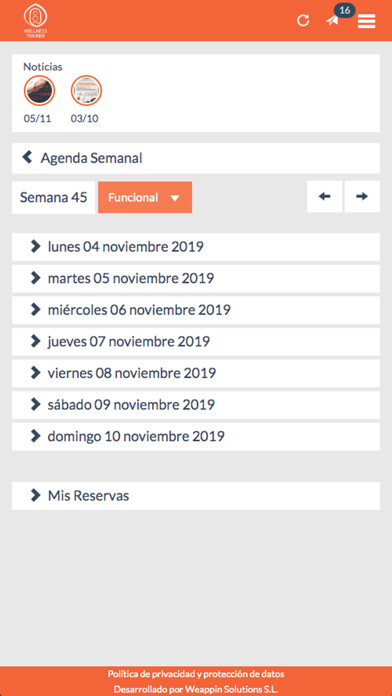Viewport: 392px width, 696px height.
Task: Open Política de privacidad link
Action: [x=196, y=674]
